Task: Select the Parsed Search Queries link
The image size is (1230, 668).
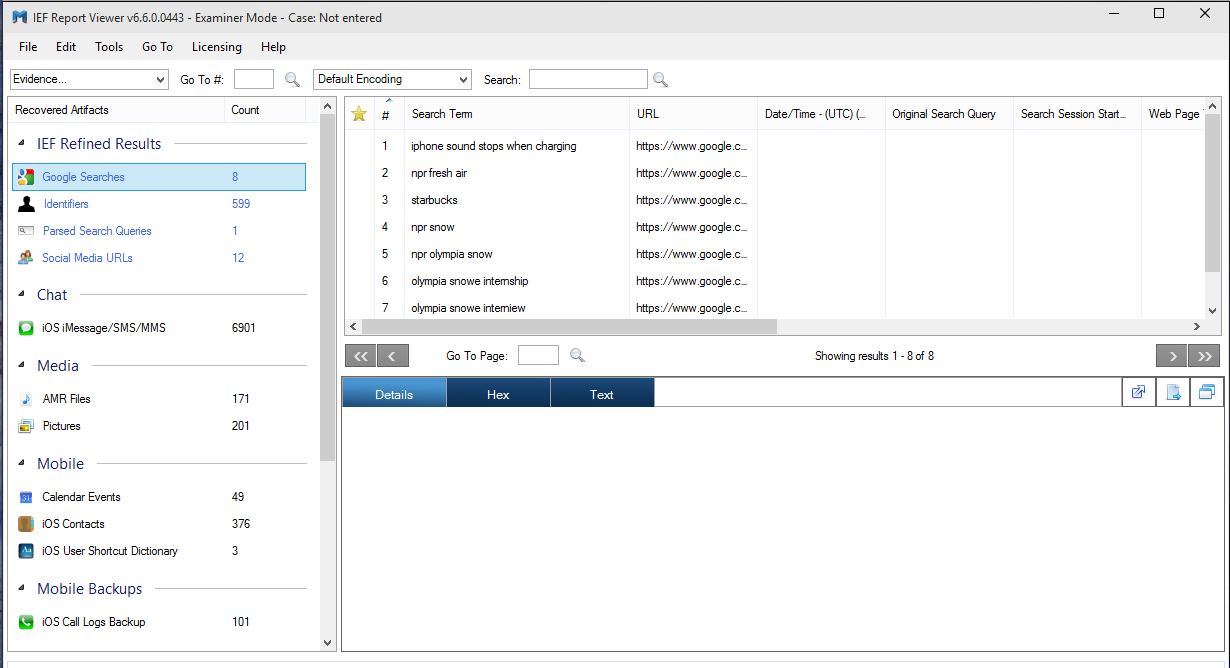Action: [x=97, y=231]
